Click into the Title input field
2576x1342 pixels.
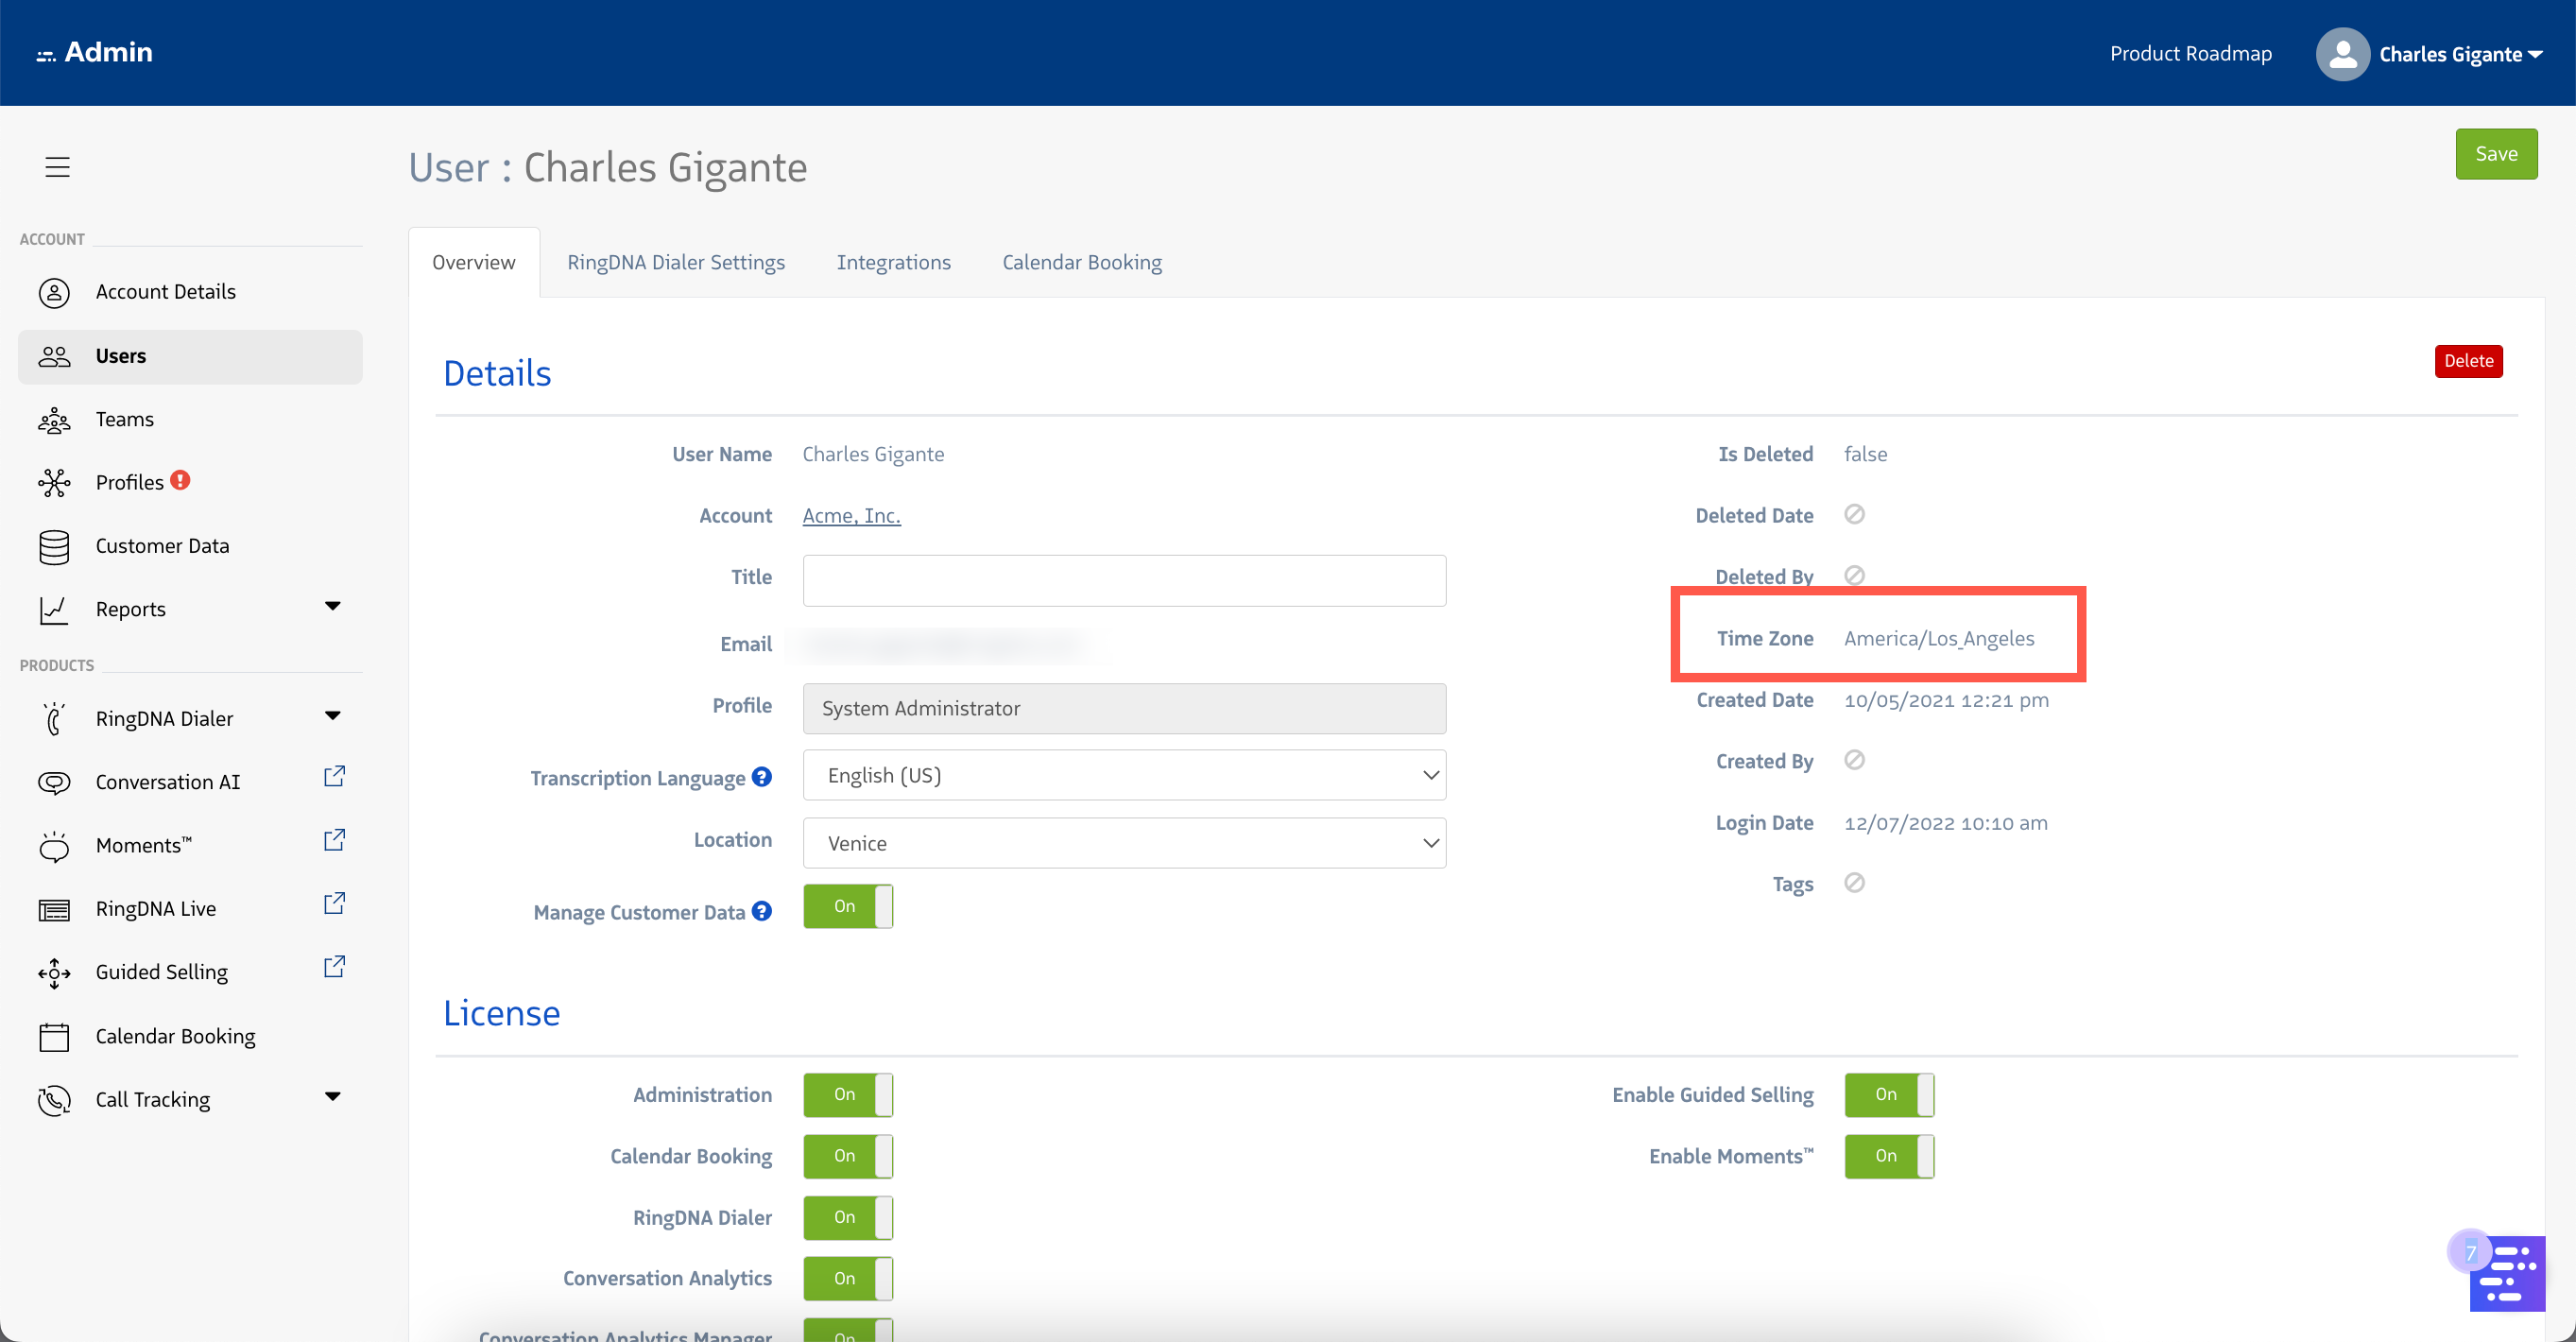click(1124, 580)
